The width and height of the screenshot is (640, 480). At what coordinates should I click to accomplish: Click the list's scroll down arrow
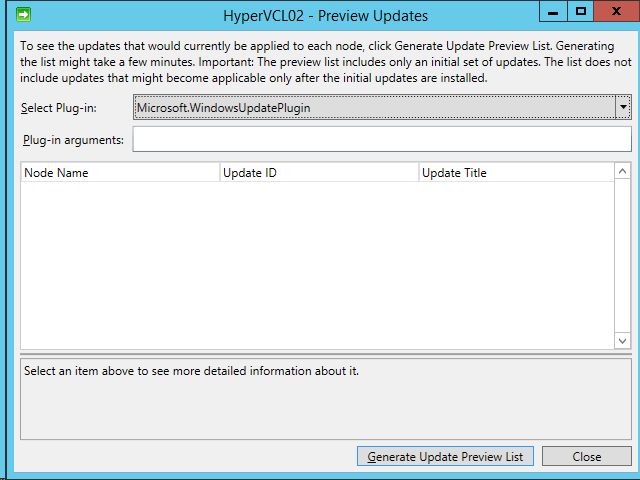point(623,341)
